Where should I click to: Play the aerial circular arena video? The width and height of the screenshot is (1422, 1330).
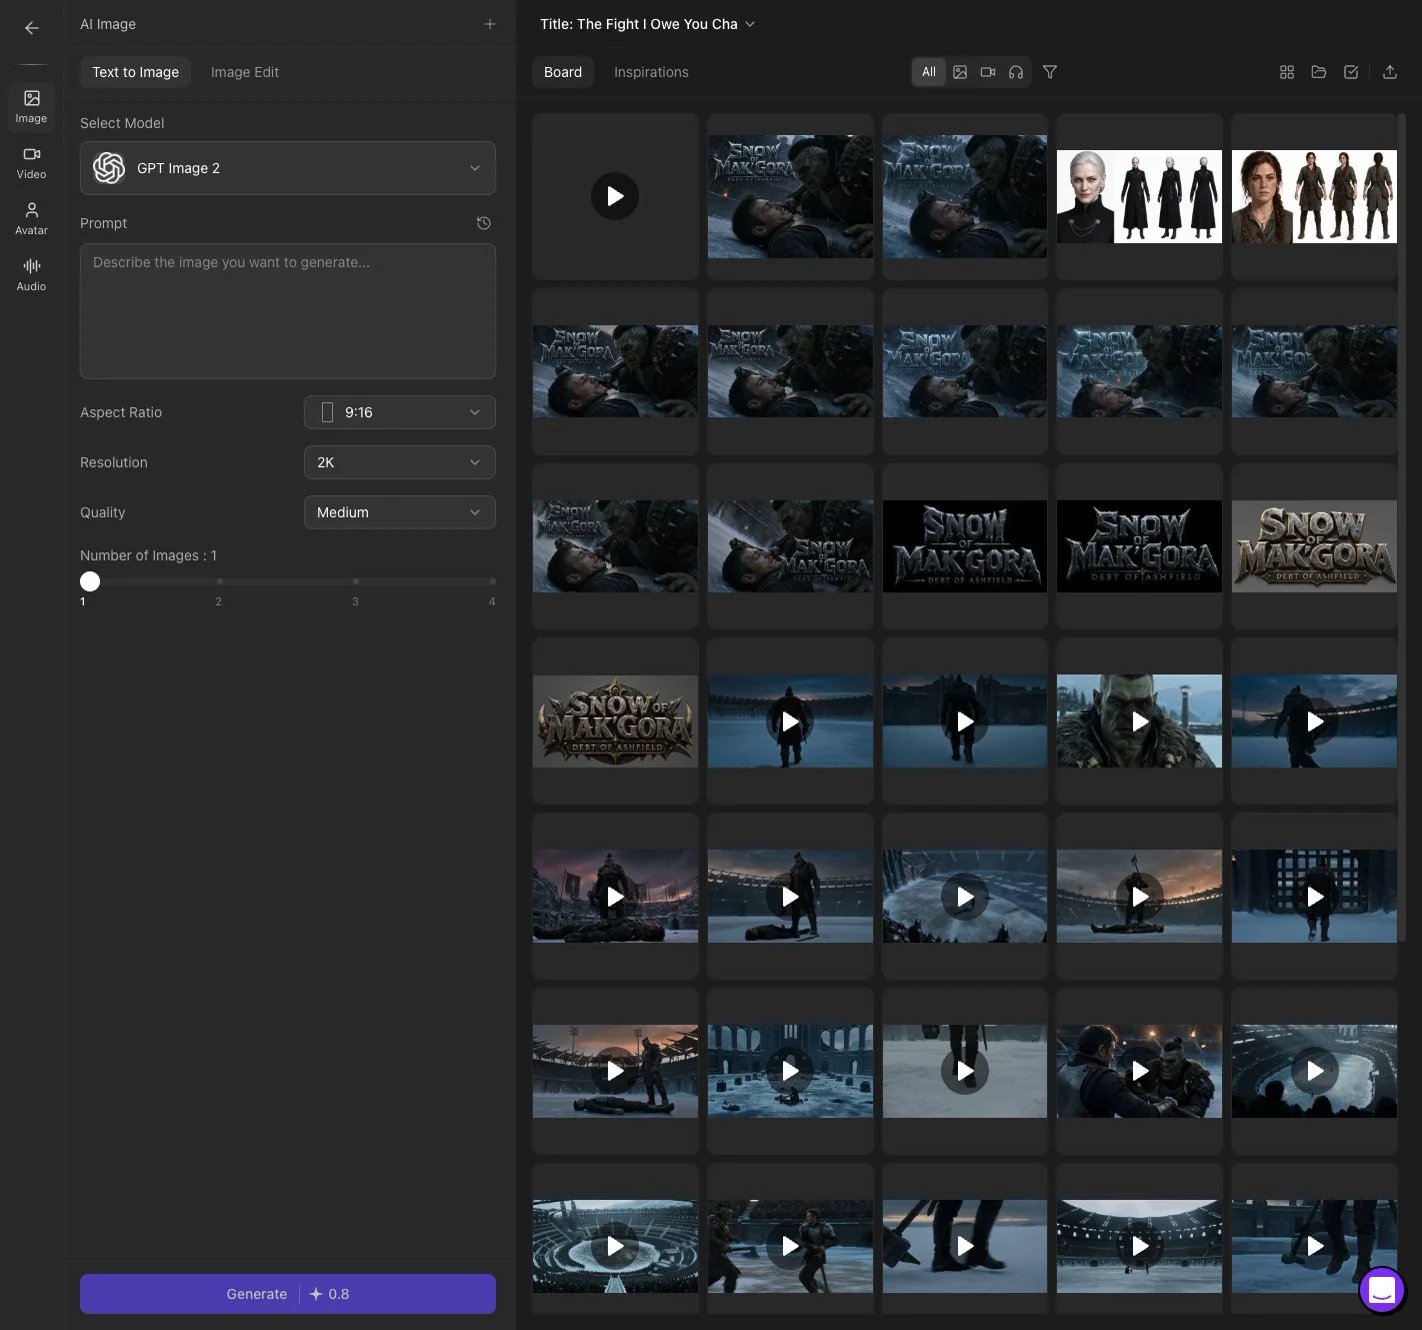(x=615, y=1246)
